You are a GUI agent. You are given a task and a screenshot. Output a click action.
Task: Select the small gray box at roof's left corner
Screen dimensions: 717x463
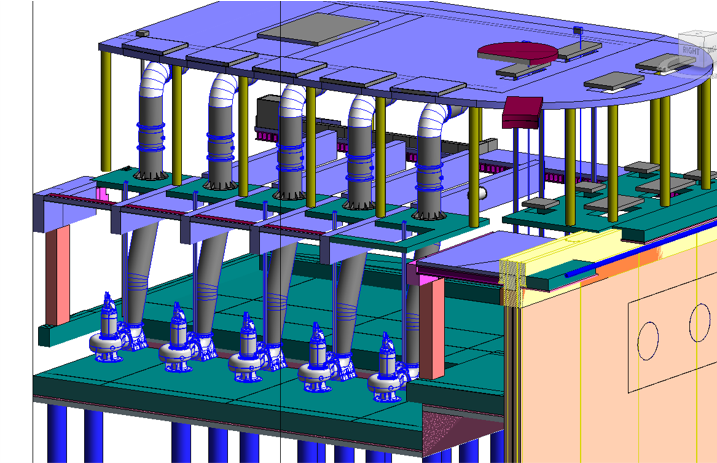(x=142, y=33)
